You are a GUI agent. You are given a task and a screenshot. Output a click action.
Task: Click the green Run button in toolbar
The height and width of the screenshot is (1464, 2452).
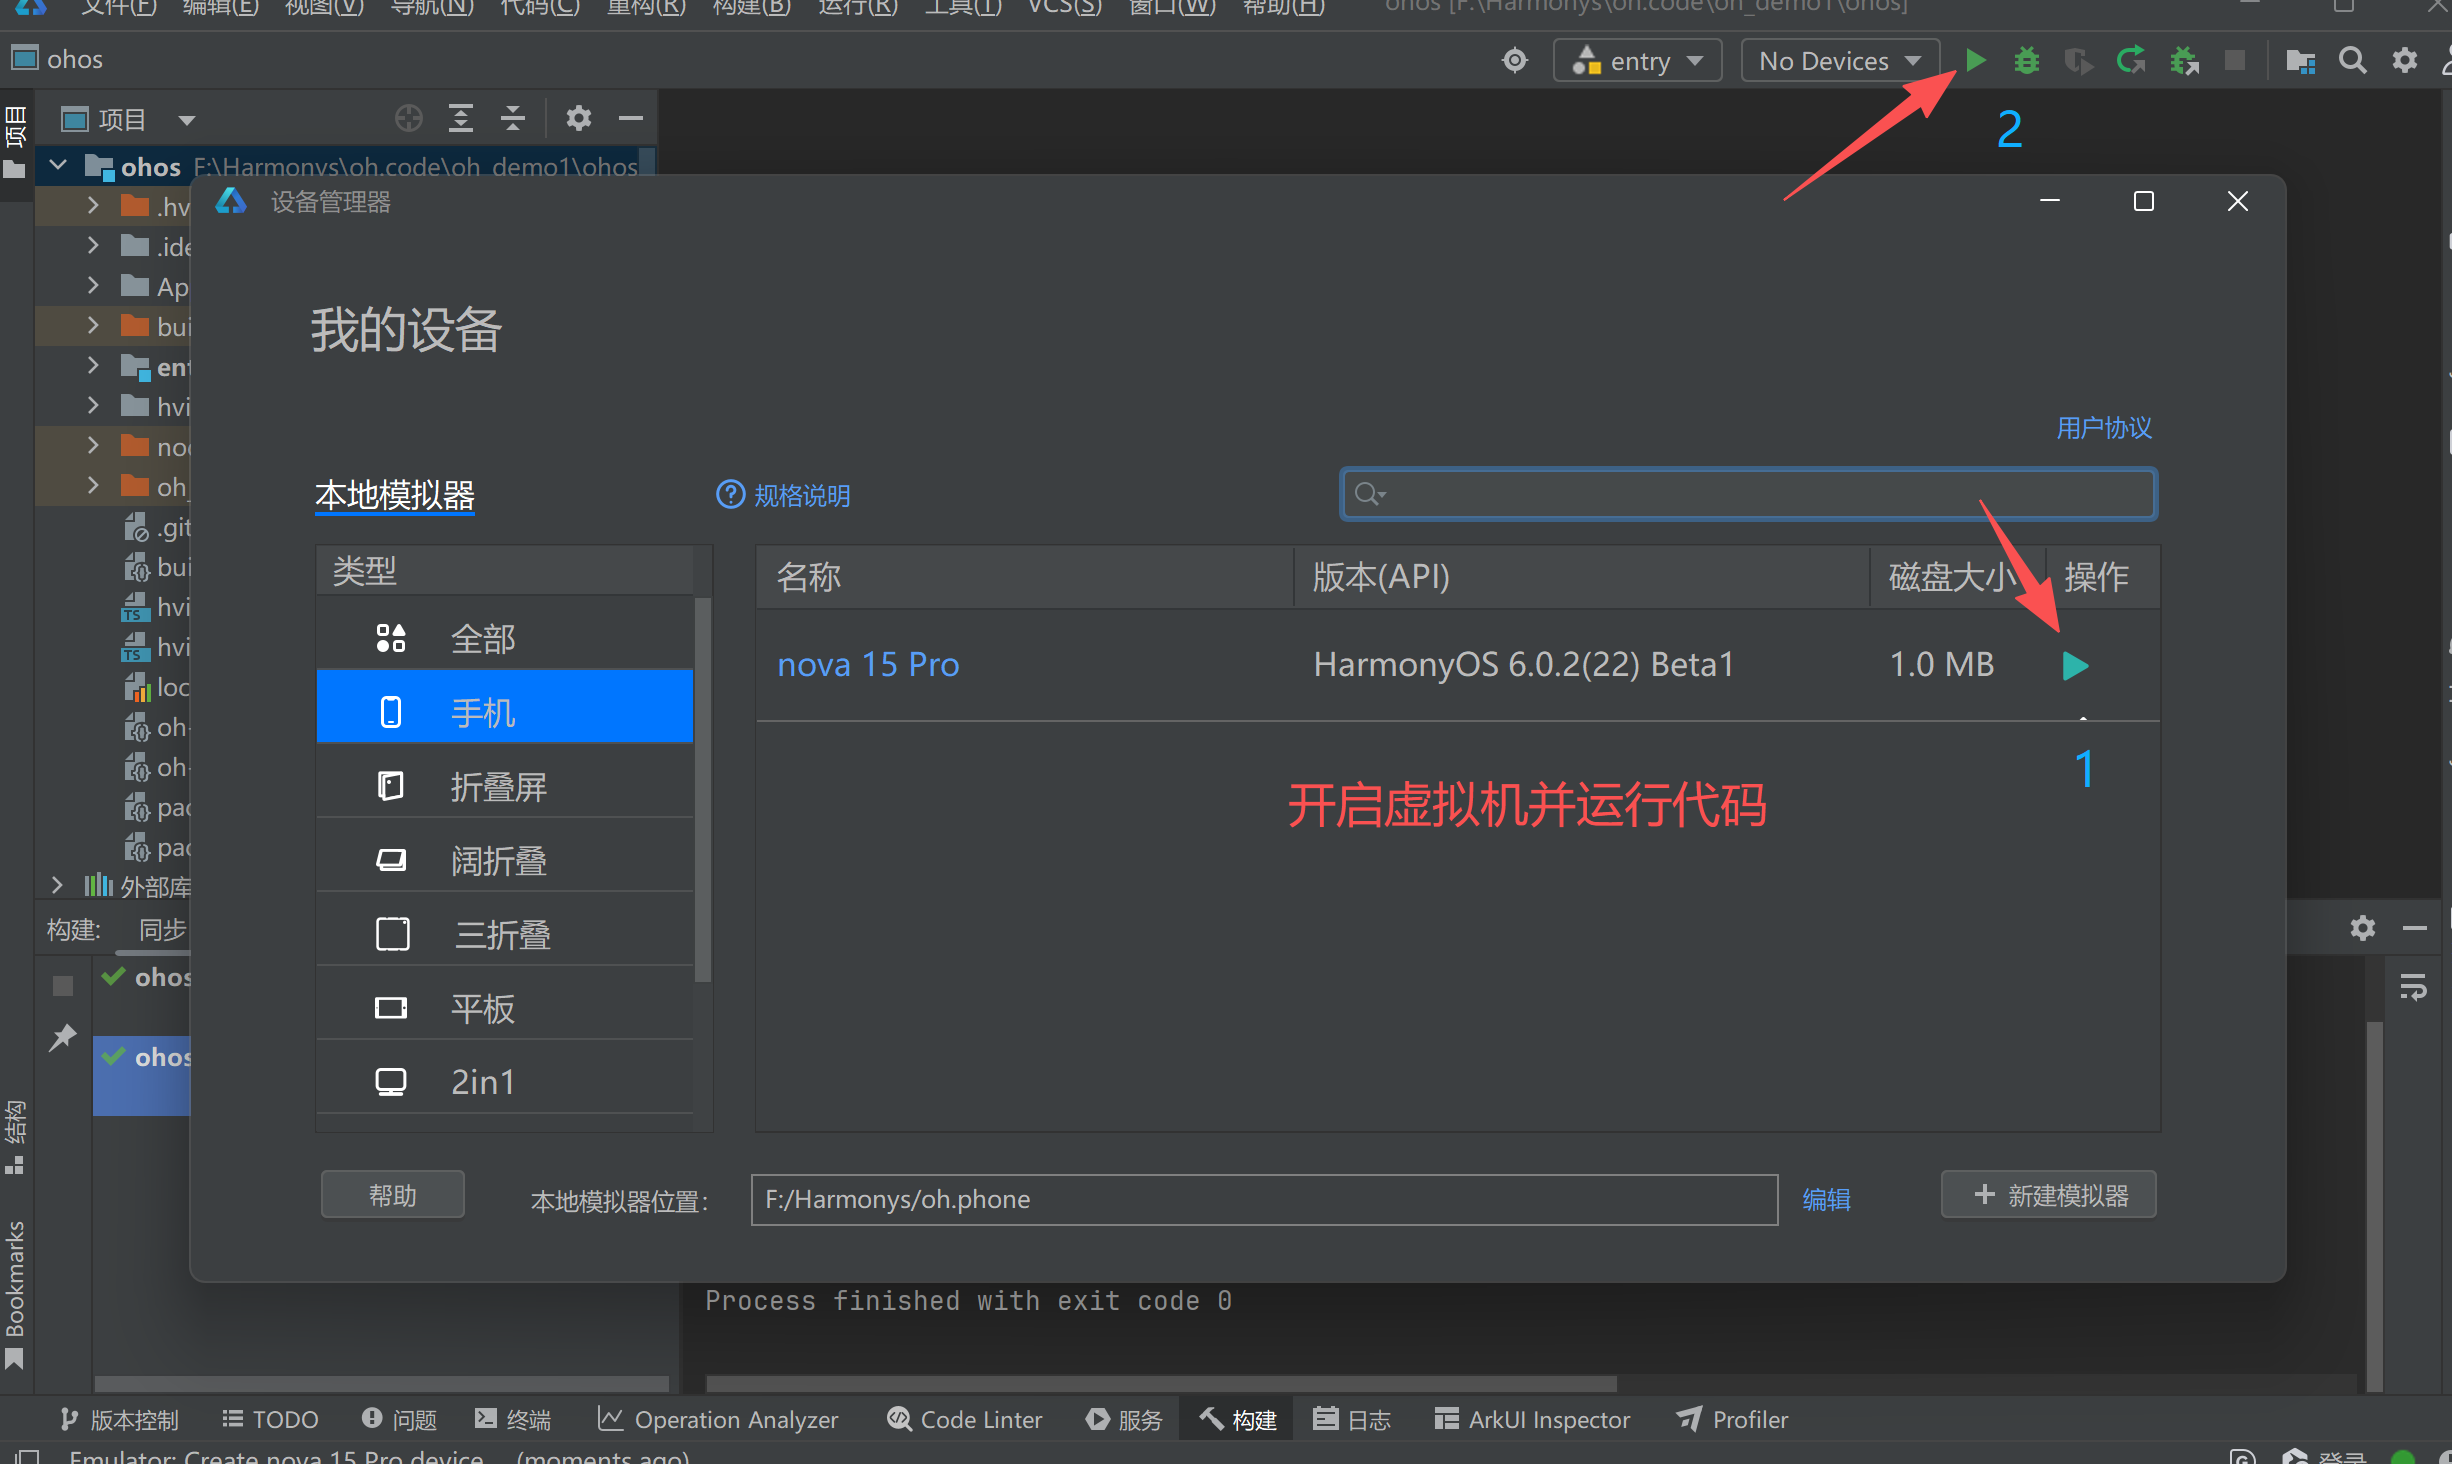click(1975, 60)
